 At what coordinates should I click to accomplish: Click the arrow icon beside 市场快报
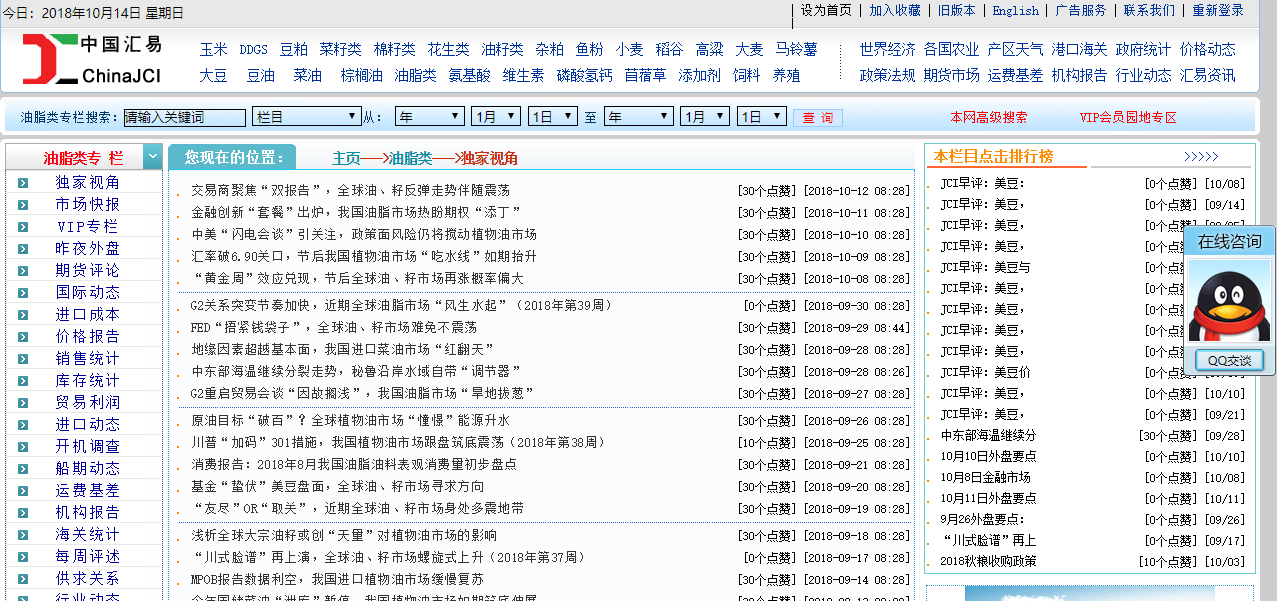pos(22,205)
